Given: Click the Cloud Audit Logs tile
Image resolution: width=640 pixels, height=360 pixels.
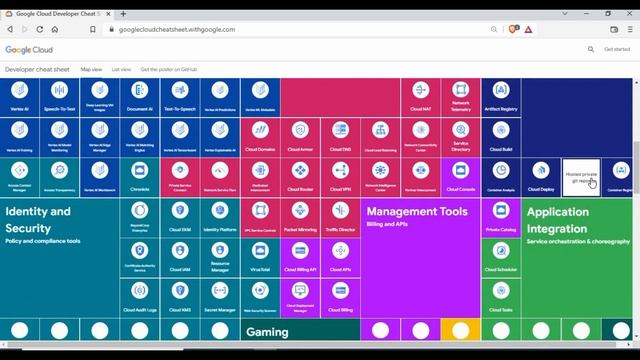Looking at the screenshot, I should [x=140, y=298].
